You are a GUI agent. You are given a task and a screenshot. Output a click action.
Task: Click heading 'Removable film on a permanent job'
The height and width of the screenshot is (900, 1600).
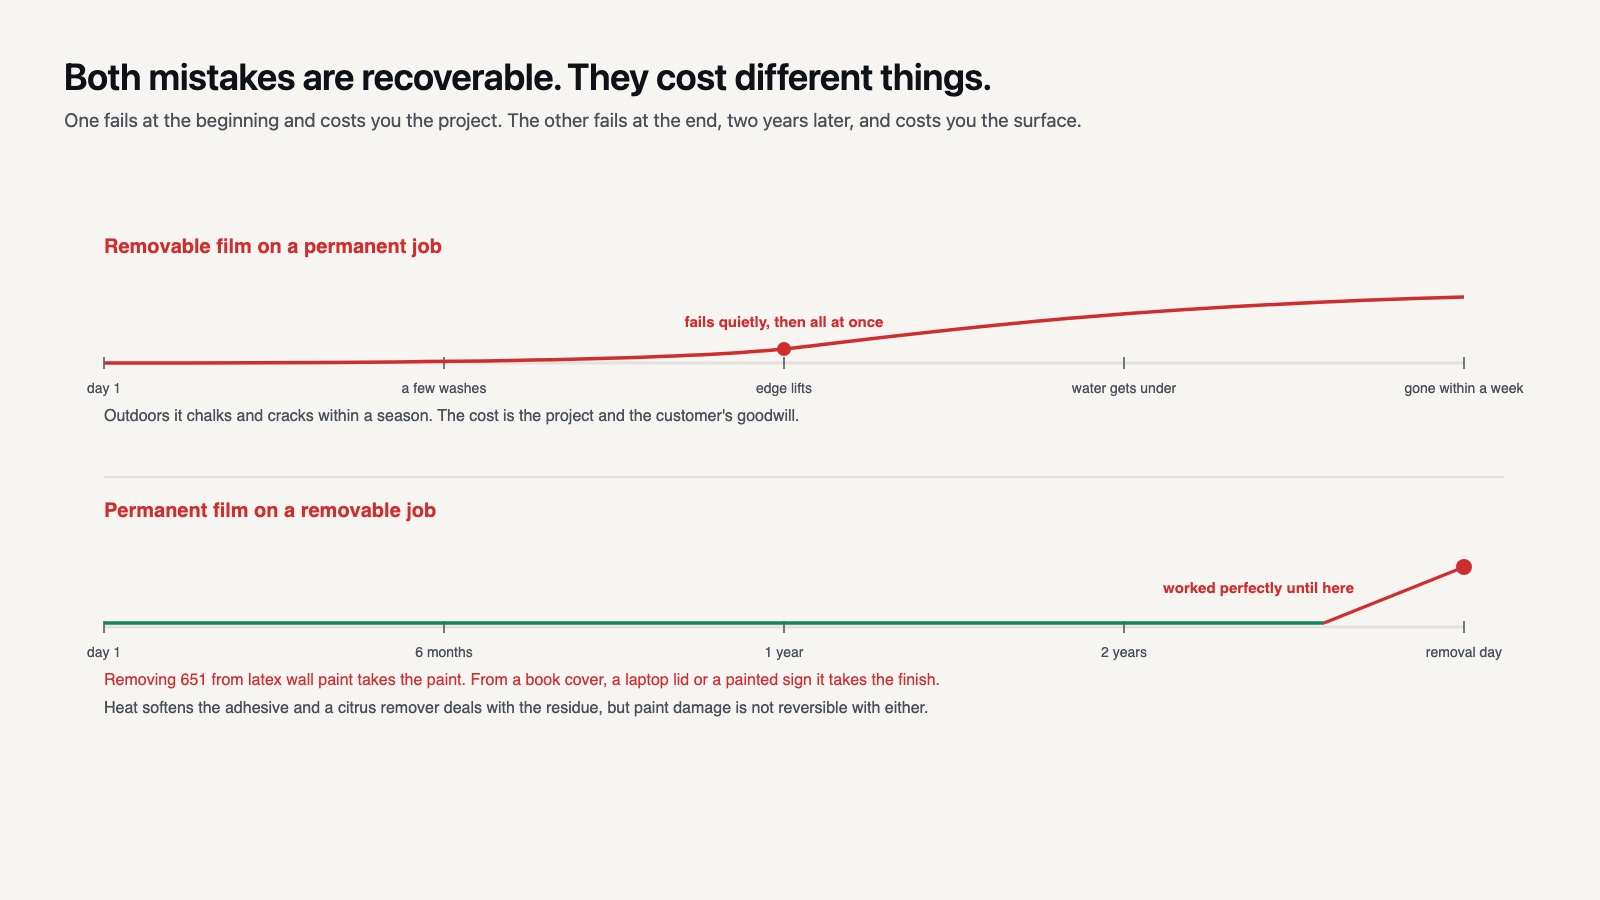273,246
